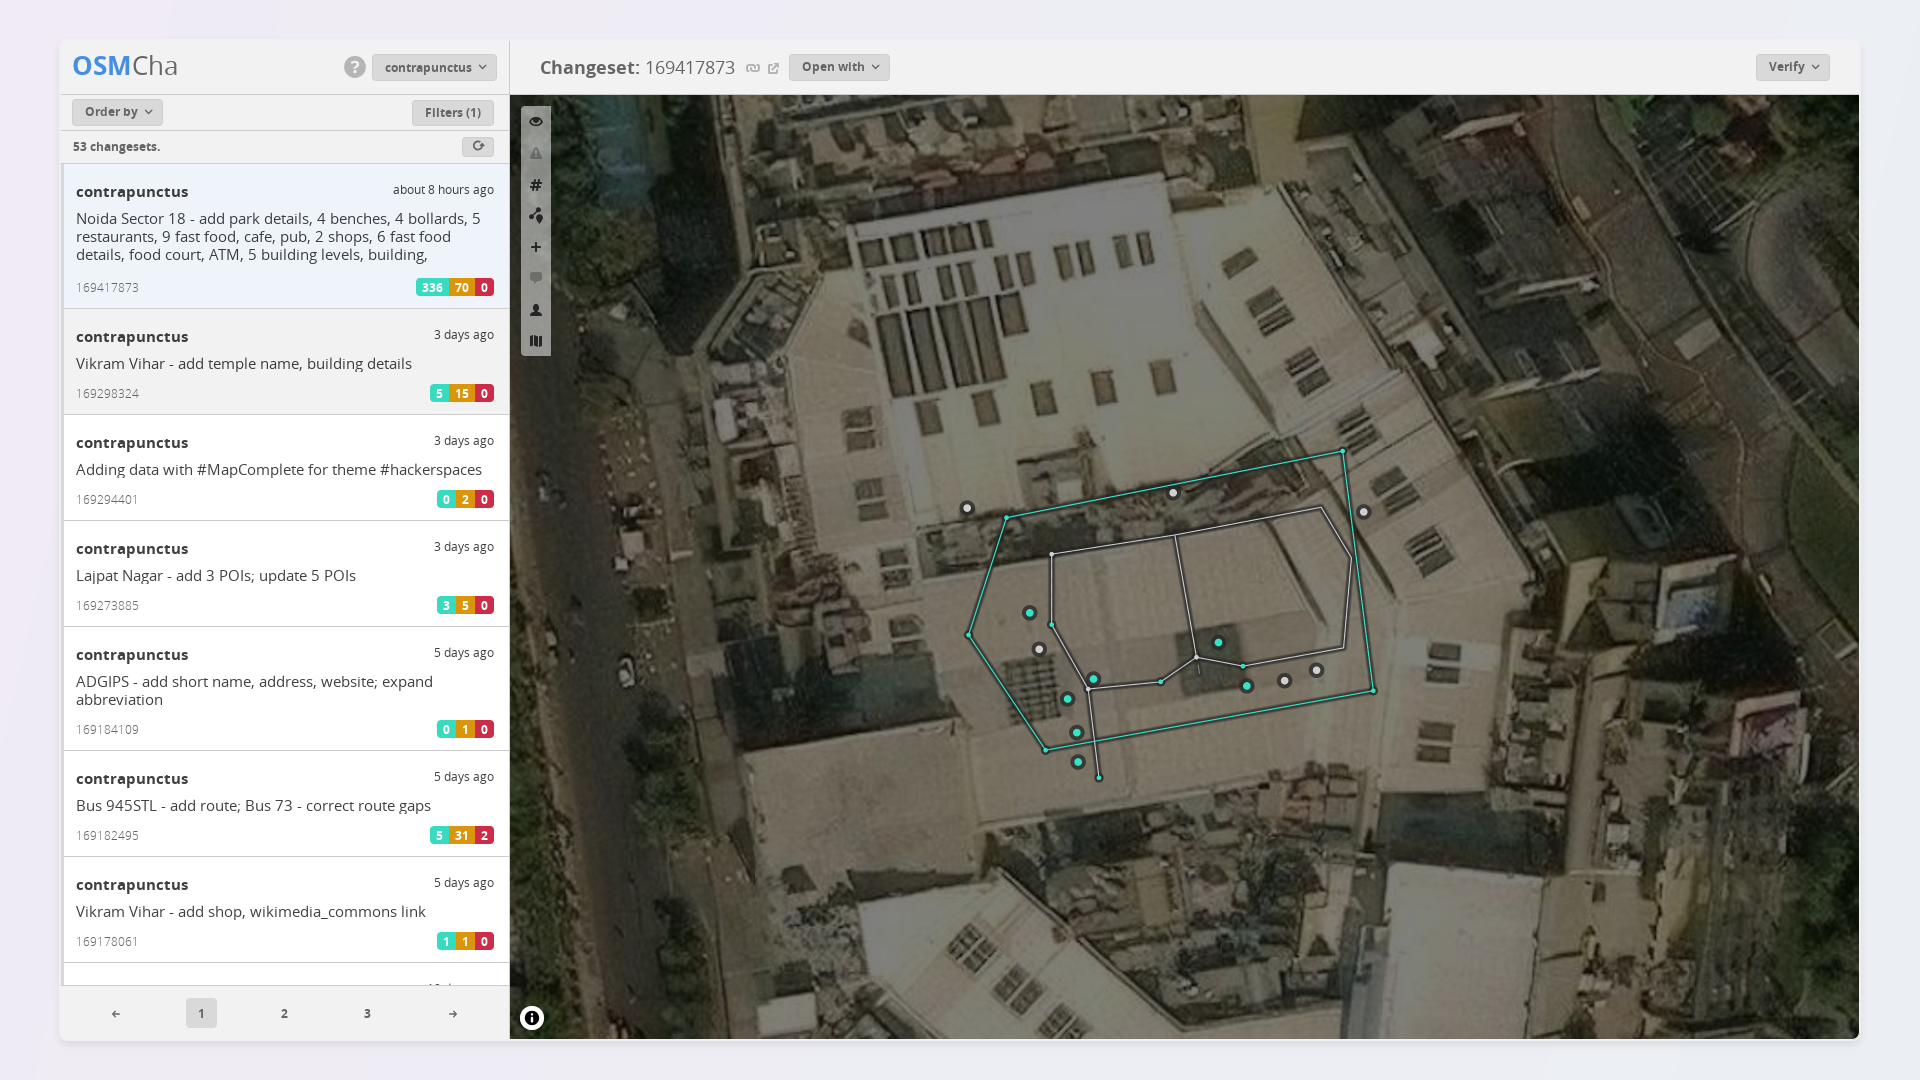1920x1080 pixels.
Task: Refresh the changeset list
Action: (478, 146)
